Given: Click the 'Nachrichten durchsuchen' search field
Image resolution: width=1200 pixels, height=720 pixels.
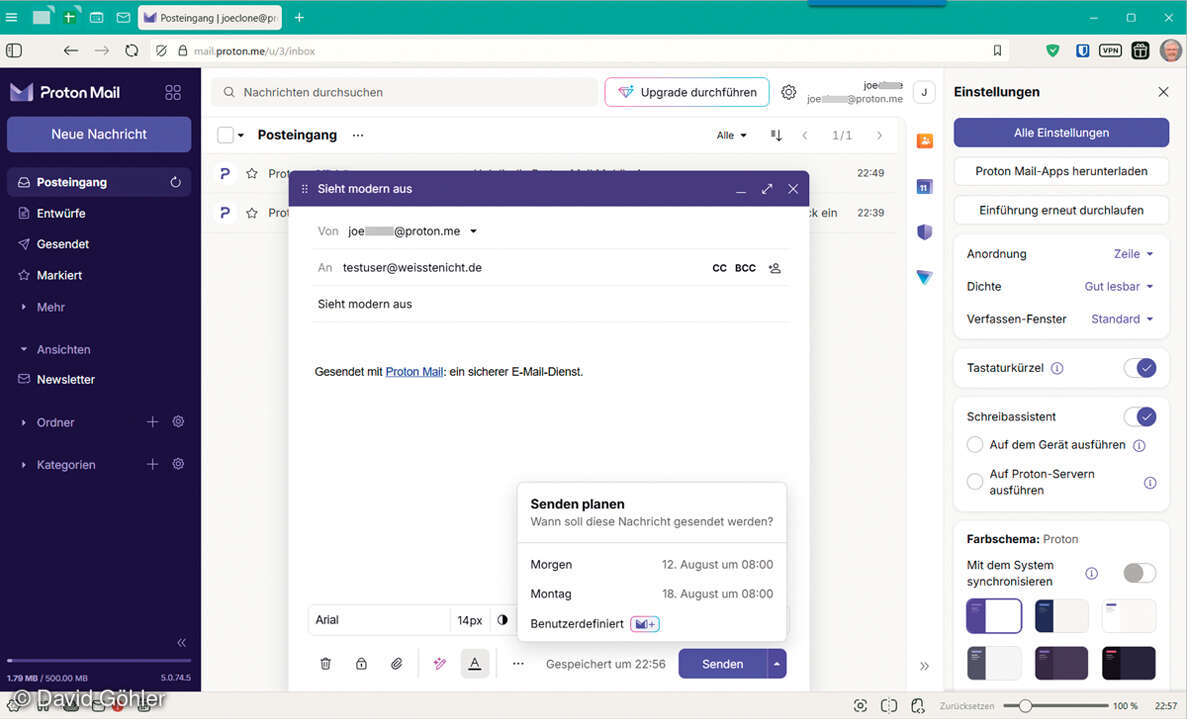Looking at the screenshot, I should (400, 92).
